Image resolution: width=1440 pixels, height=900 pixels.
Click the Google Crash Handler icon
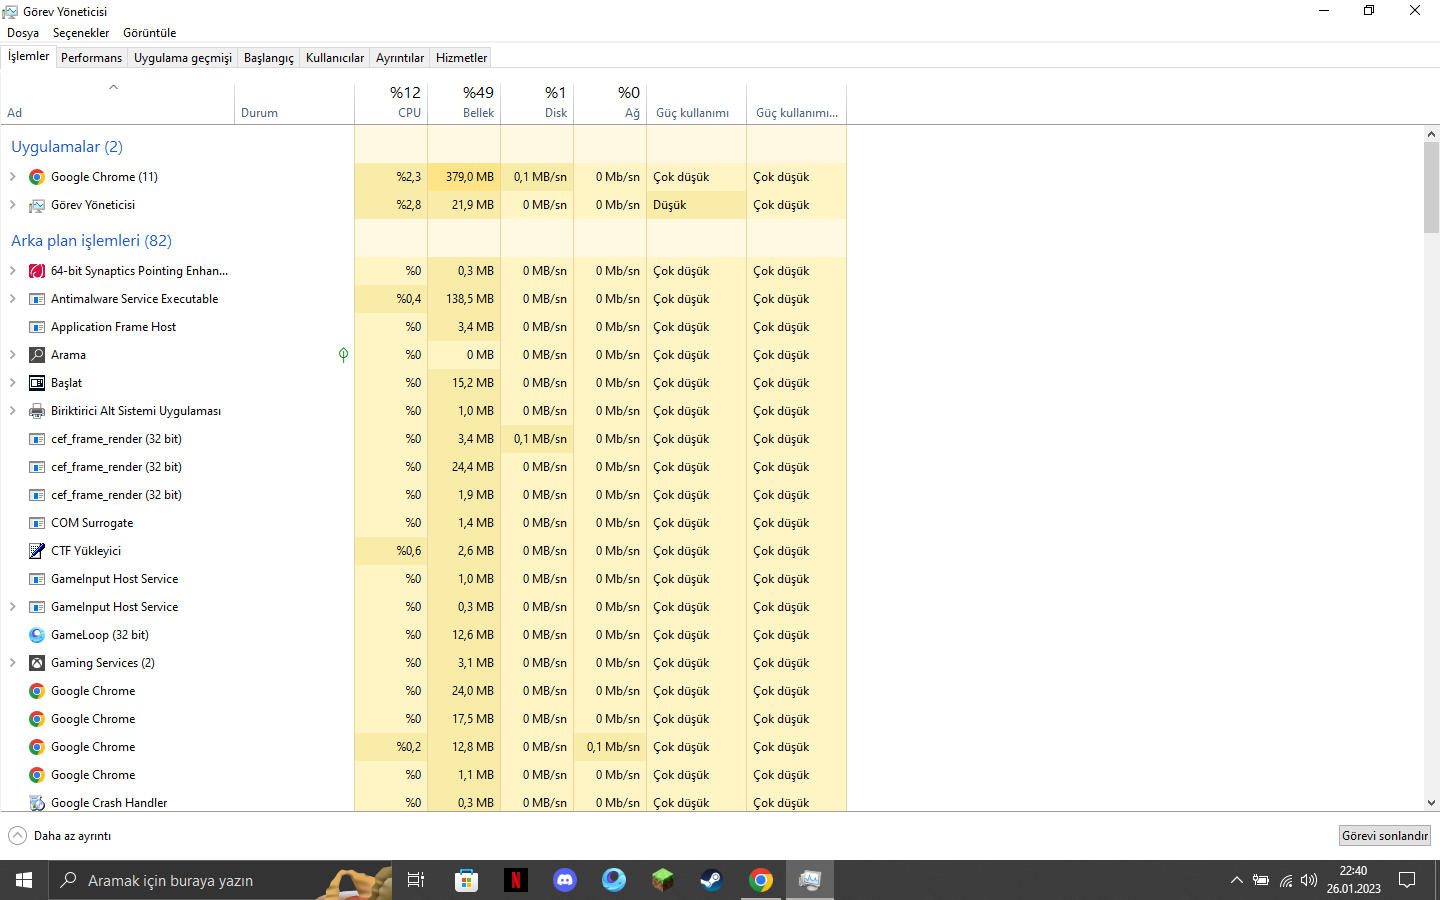[x=37, y=803]
